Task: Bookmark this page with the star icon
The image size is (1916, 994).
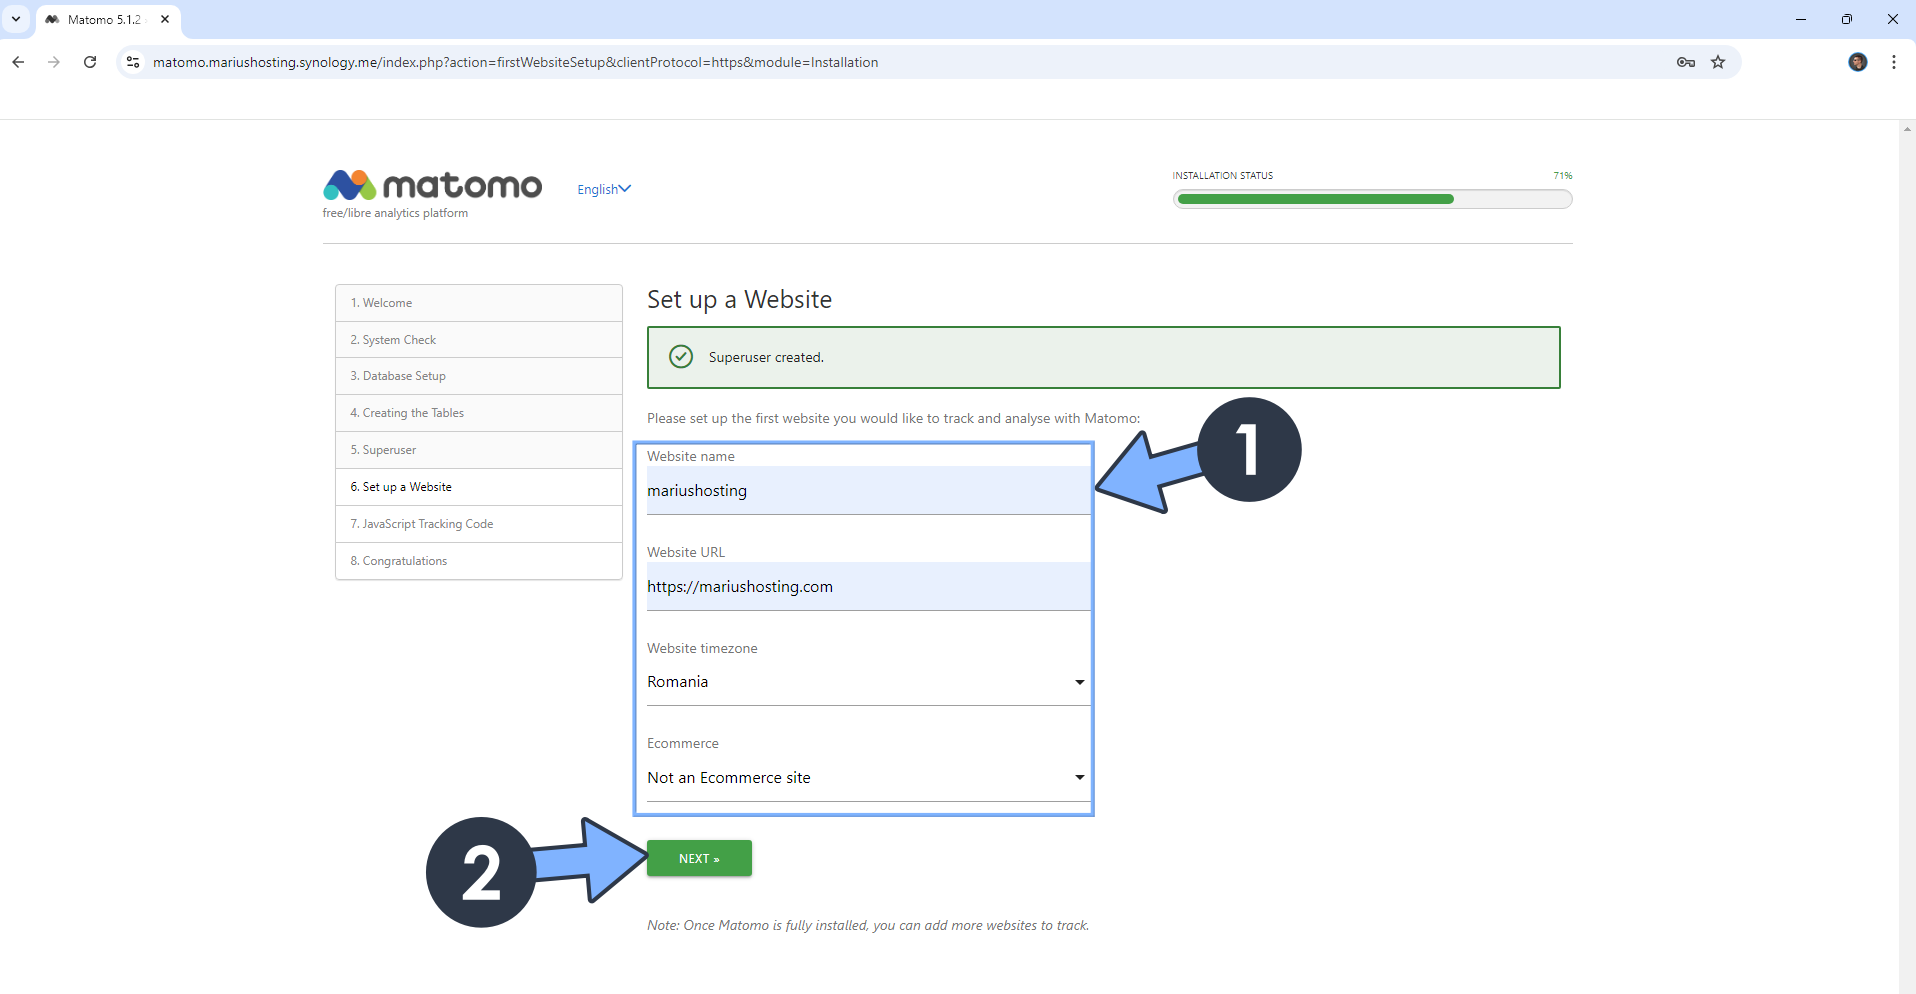Action: 1718,62
